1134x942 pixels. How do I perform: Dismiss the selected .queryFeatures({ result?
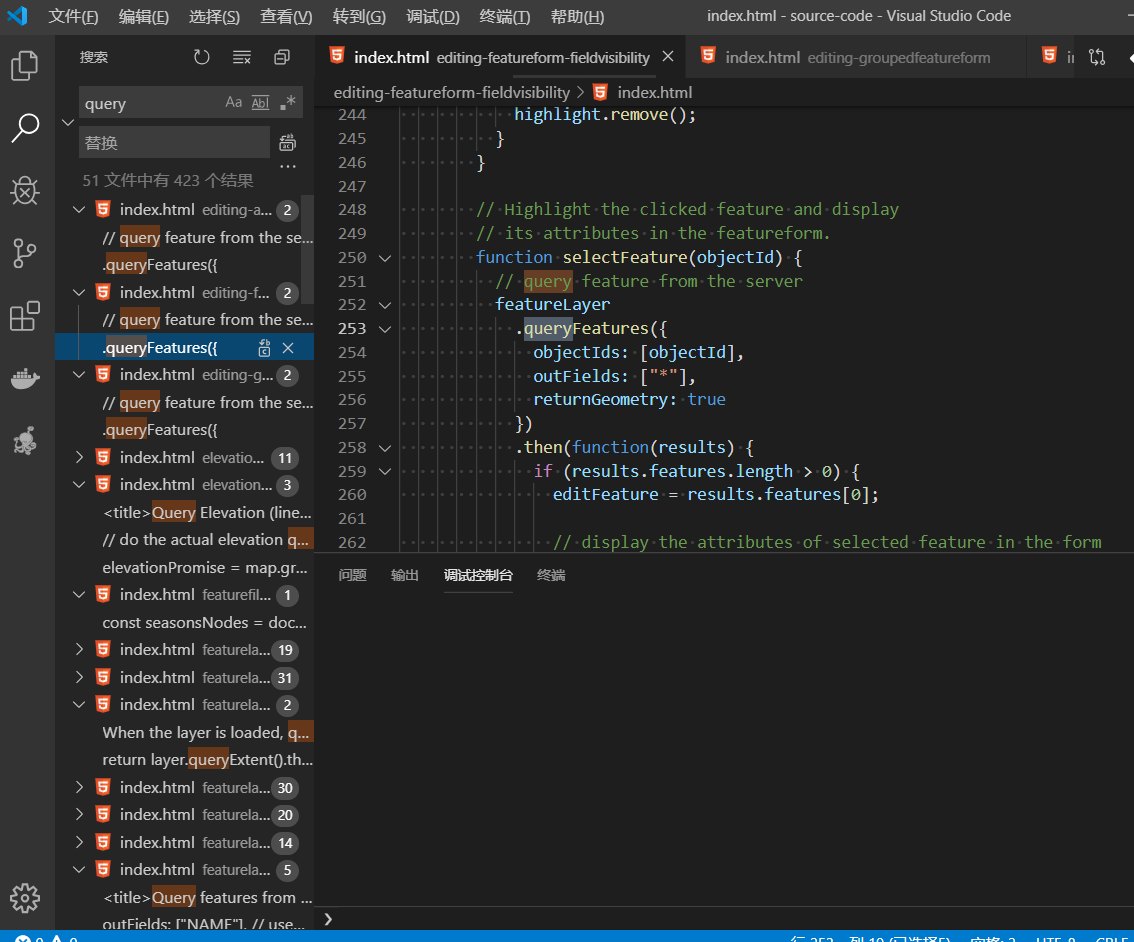click(288, 348)
